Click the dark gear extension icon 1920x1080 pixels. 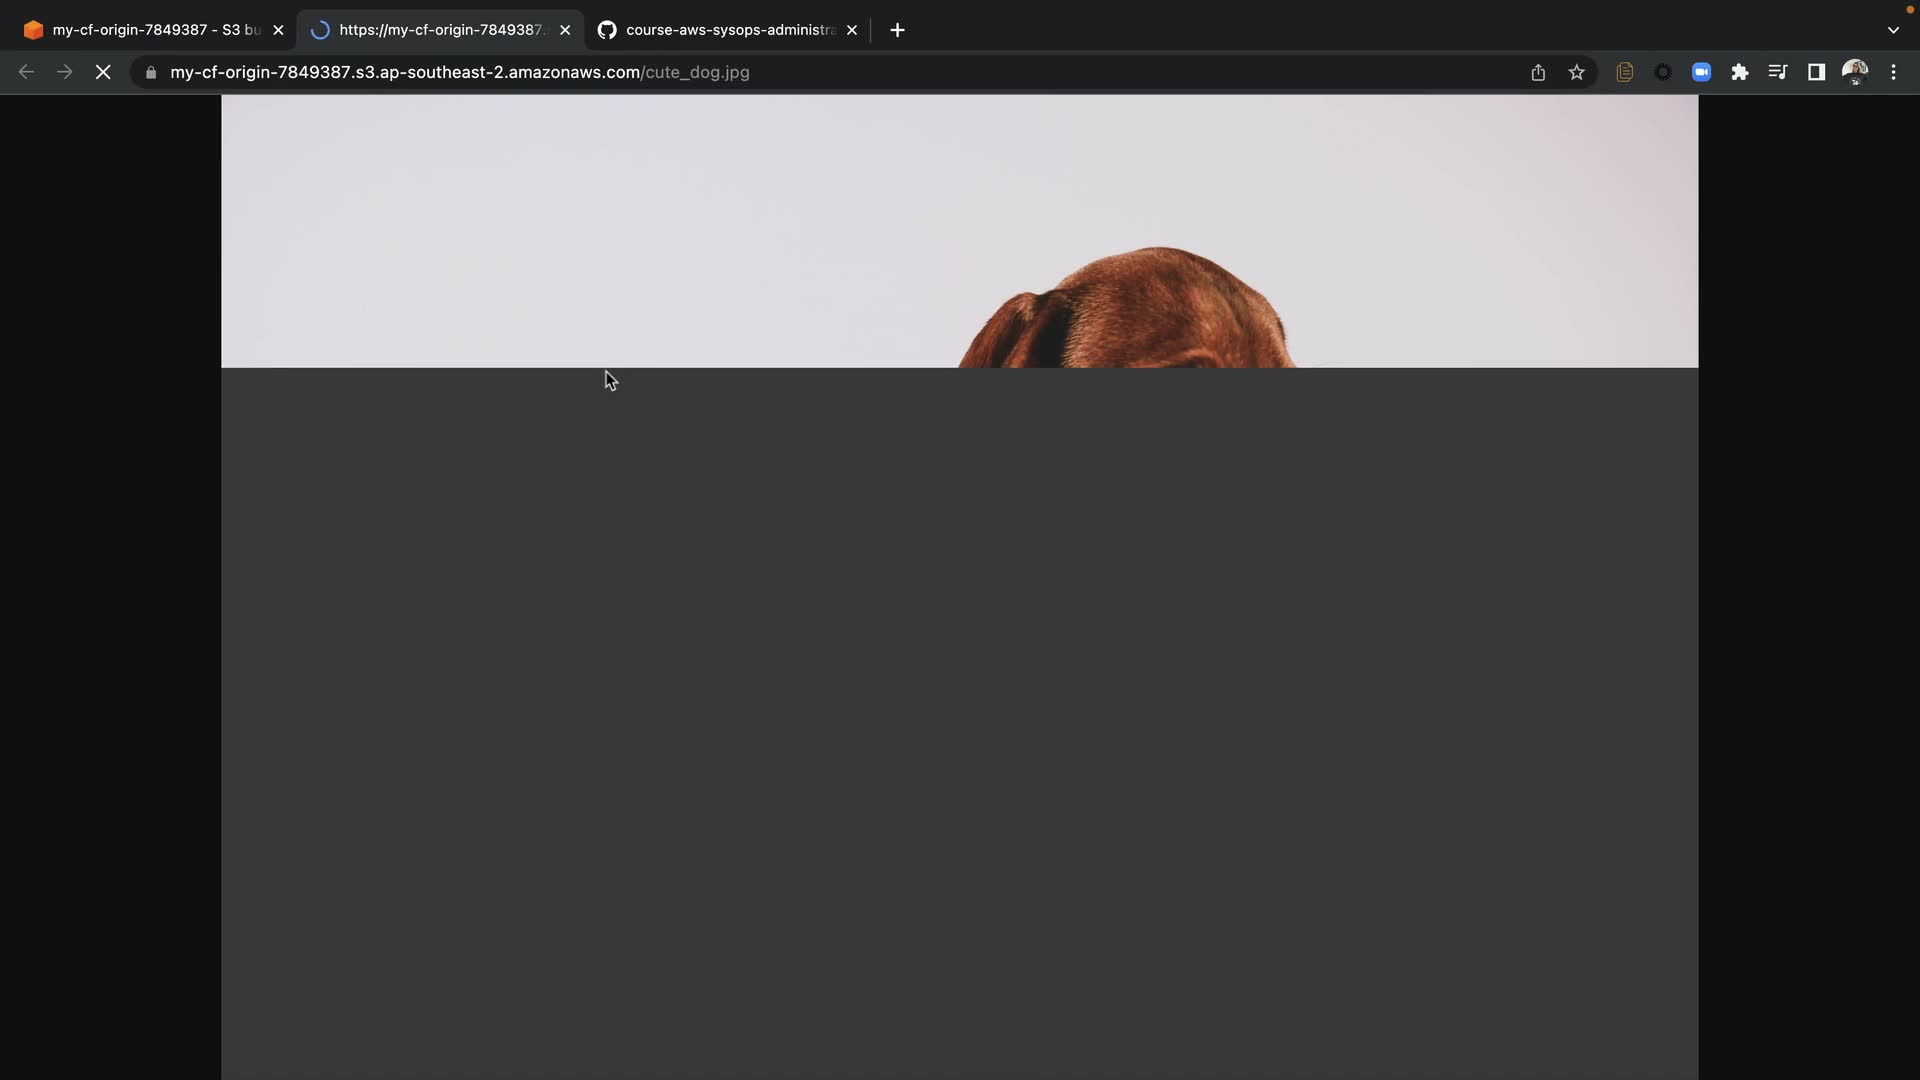click(1663, 72)
